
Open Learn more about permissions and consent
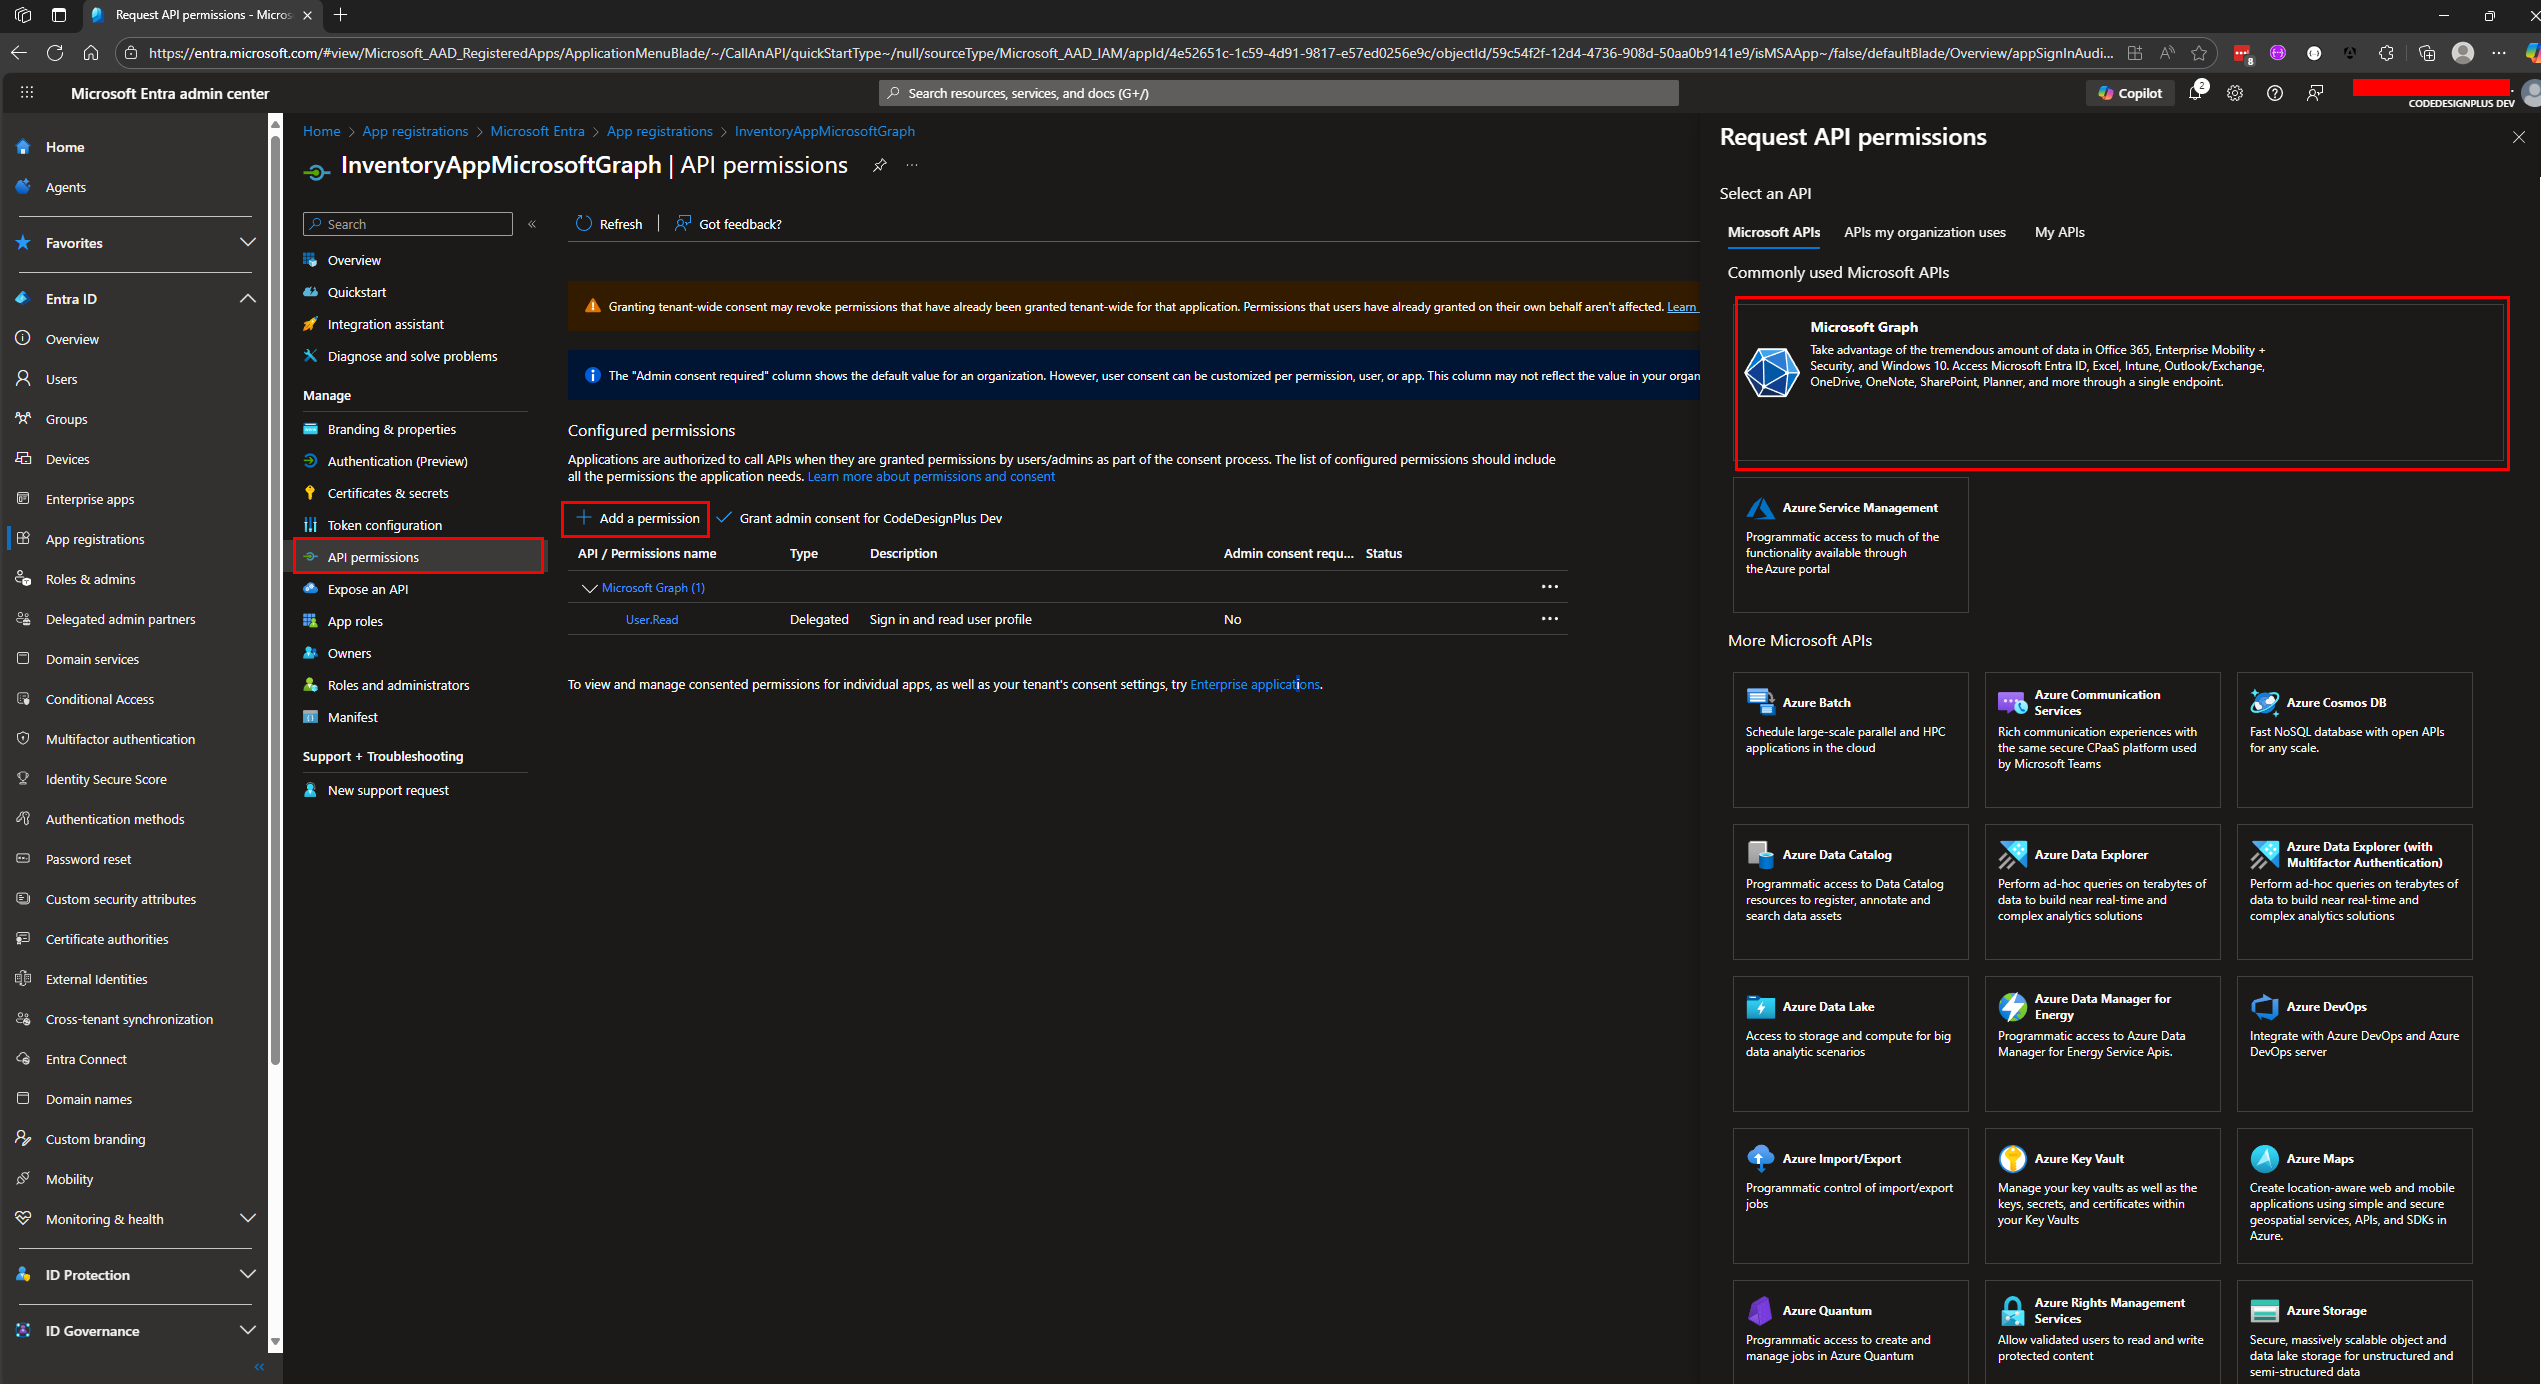931,477
